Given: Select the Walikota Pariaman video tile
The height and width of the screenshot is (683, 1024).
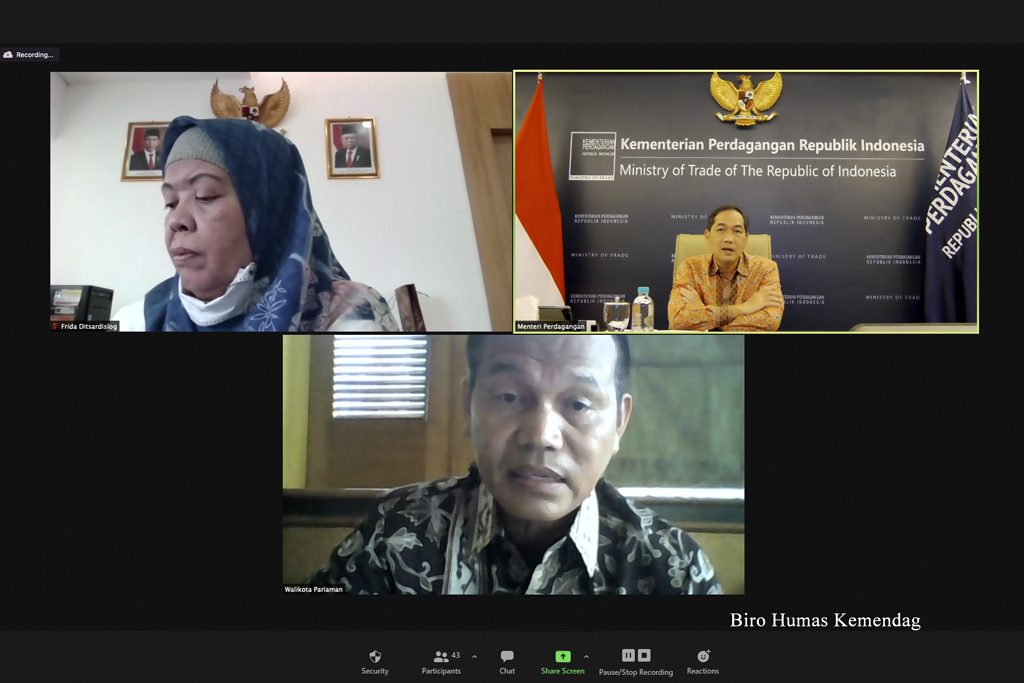Looking at the screenshot, I should click(x=513, y=464).
